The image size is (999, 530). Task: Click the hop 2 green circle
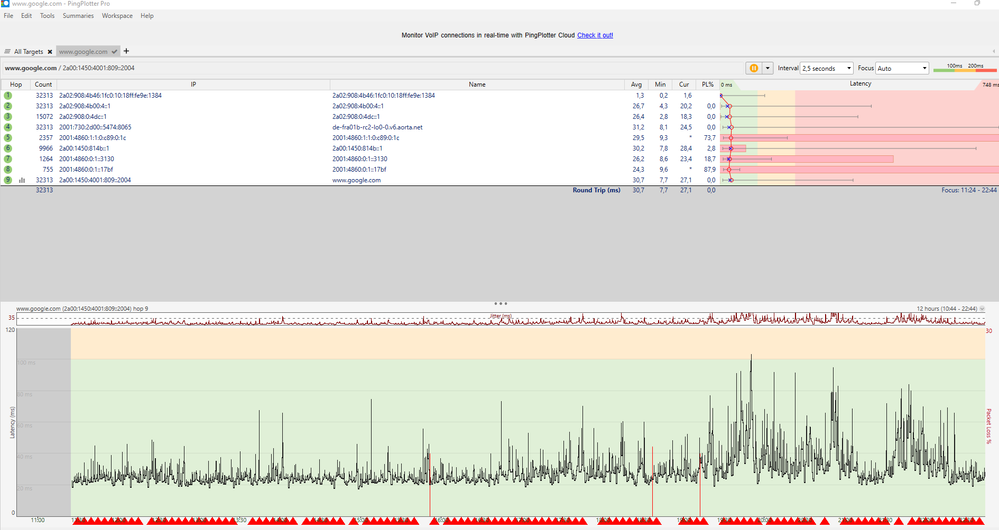pyautogui.click(x=8, y=106)
